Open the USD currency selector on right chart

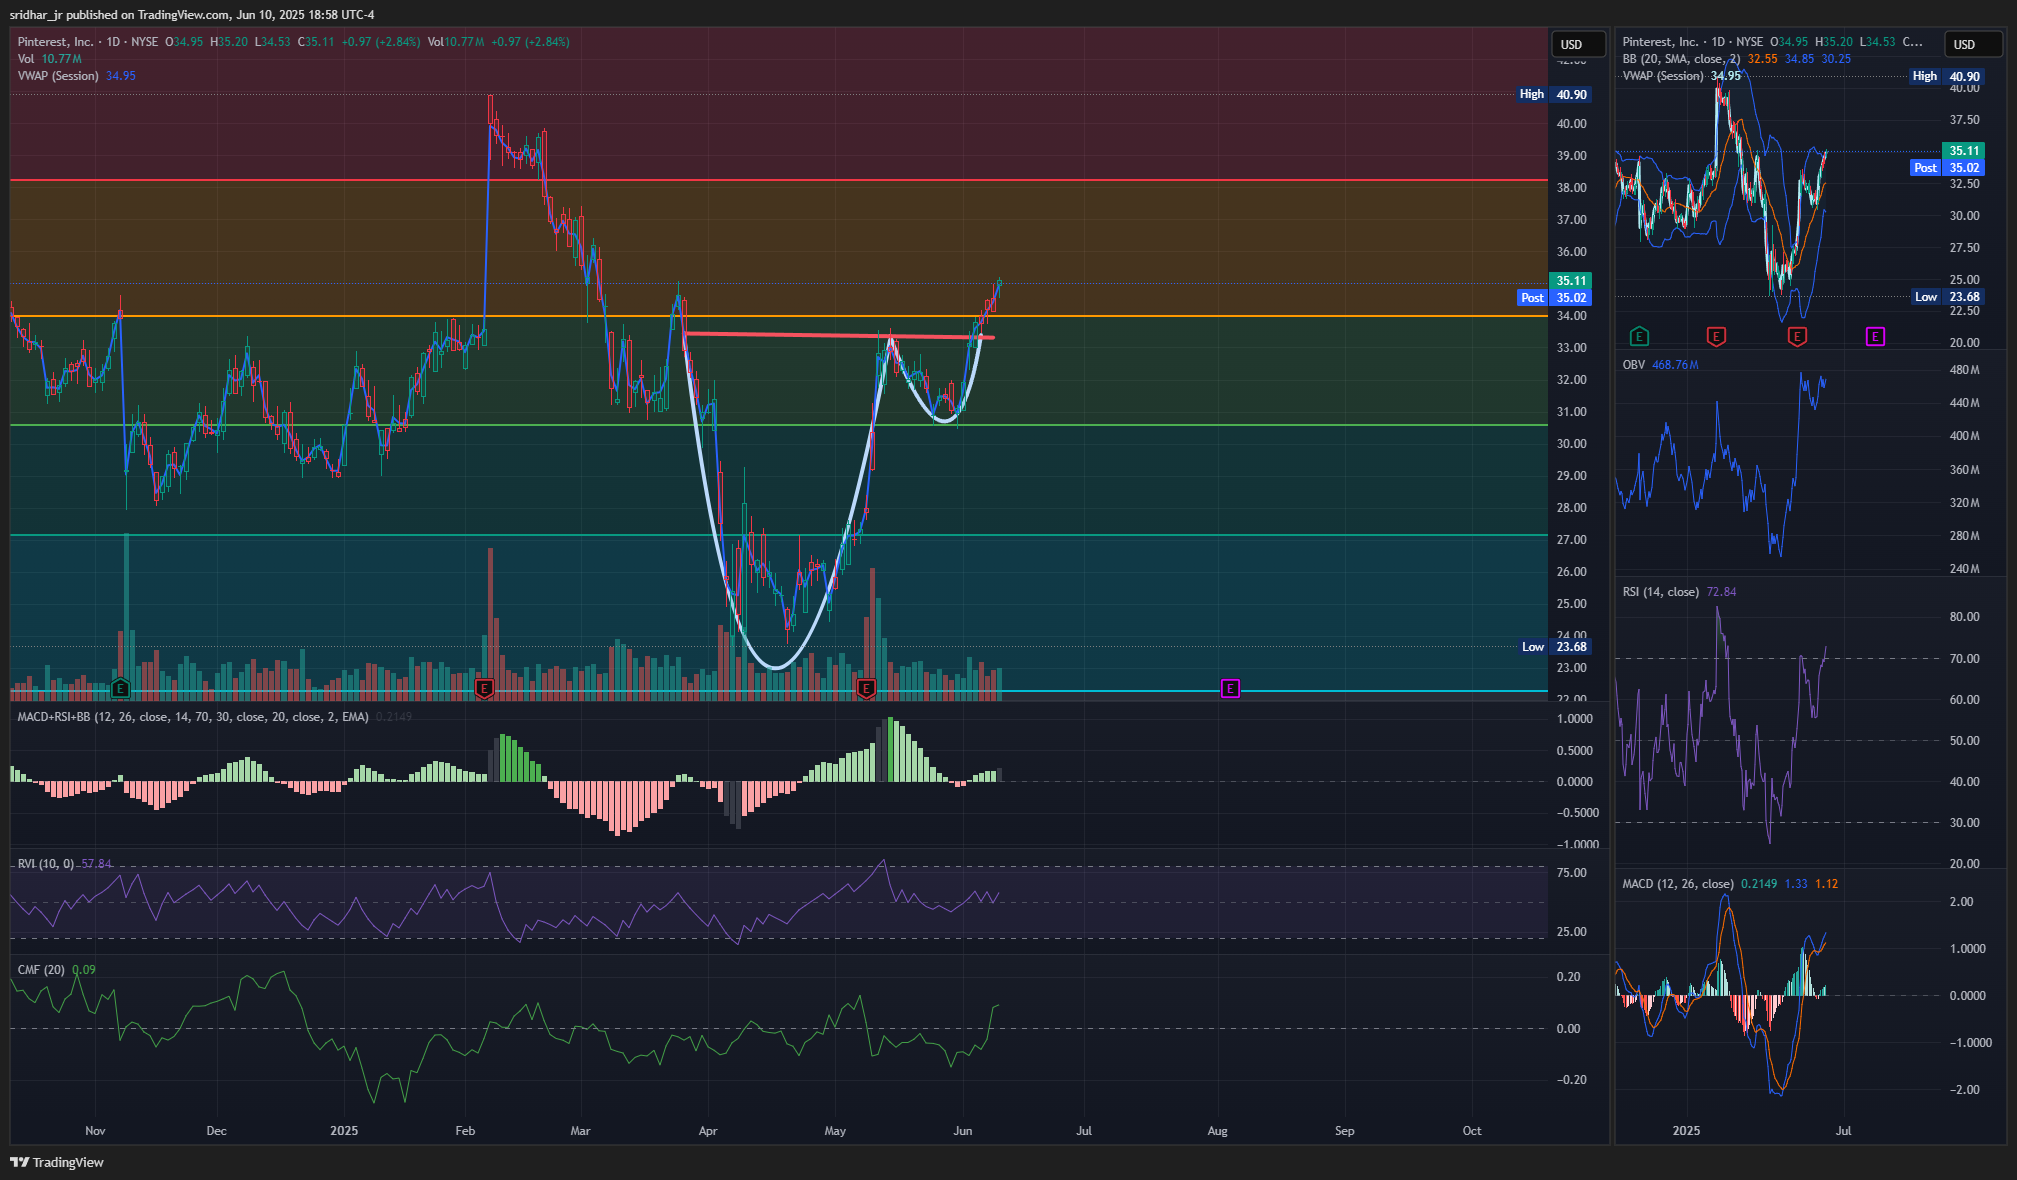pos(1972,44)
